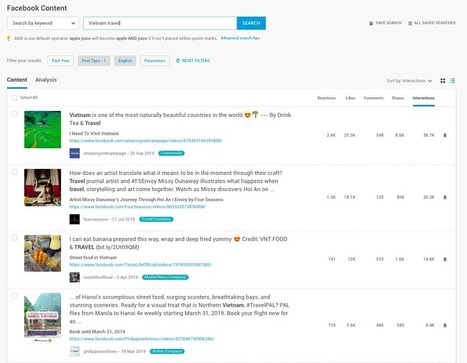The height and width of the screenshot is (363, 467).
Task: Click All Saved Searches text link
Action: coord(435,23)
